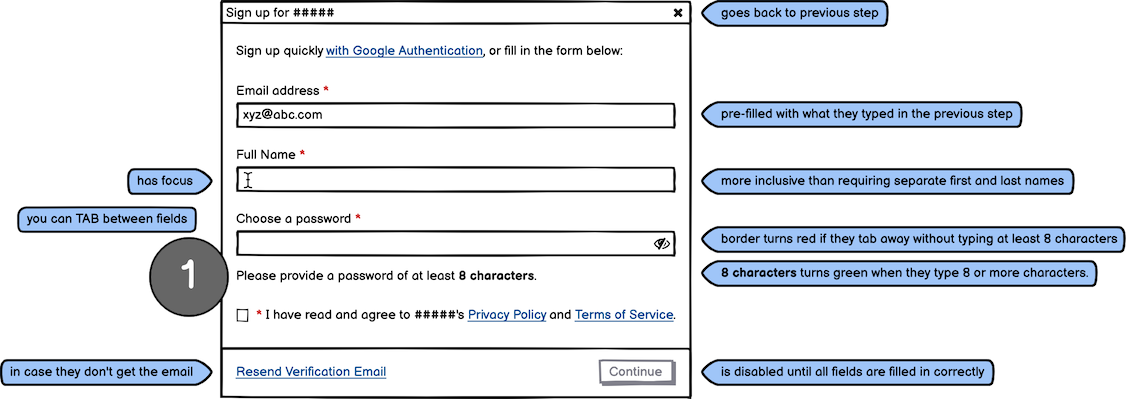The height and width of the screenshot is (399, 1126).
Task: Focus the Email address field
Action: 455,115
